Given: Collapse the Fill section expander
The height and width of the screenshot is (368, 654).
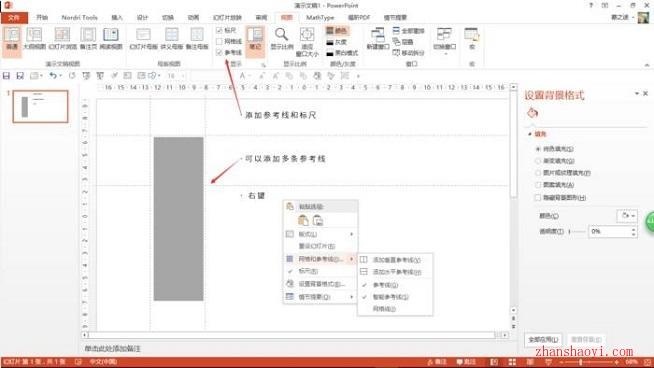Looking at the screenshot, I should point(530,134).
